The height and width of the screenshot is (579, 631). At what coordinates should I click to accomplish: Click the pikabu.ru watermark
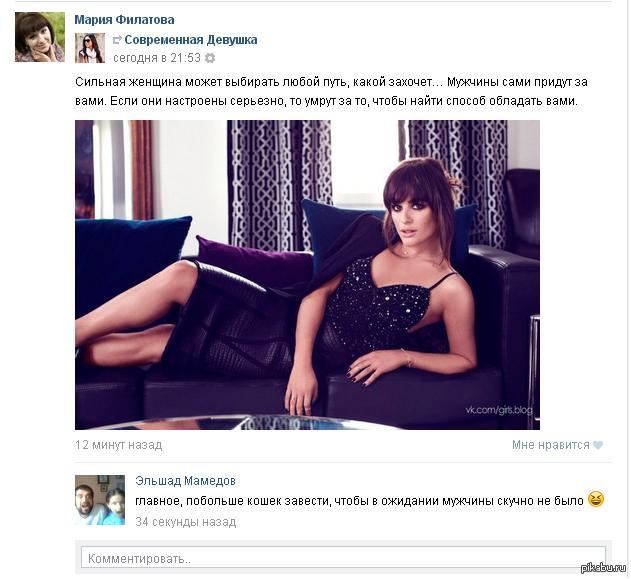(x=604, y=568)
